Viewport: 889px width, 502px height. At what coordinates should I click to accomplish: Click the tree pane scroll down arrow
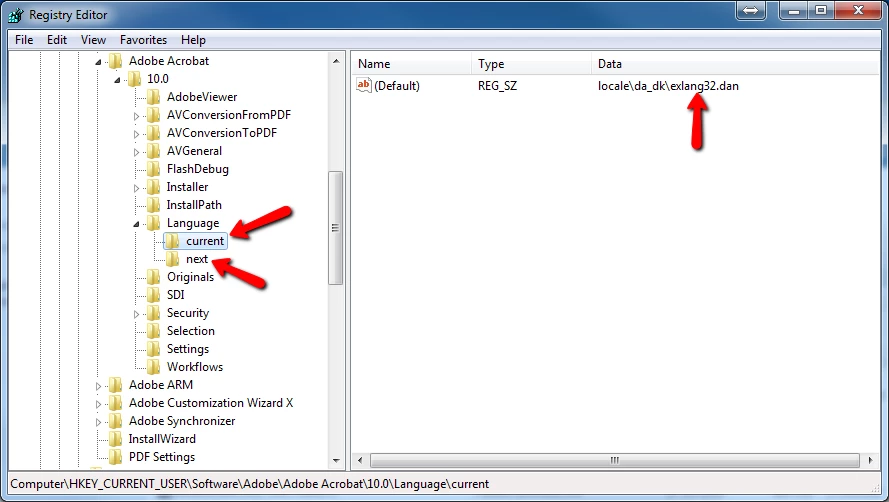(x=336, y=461)
